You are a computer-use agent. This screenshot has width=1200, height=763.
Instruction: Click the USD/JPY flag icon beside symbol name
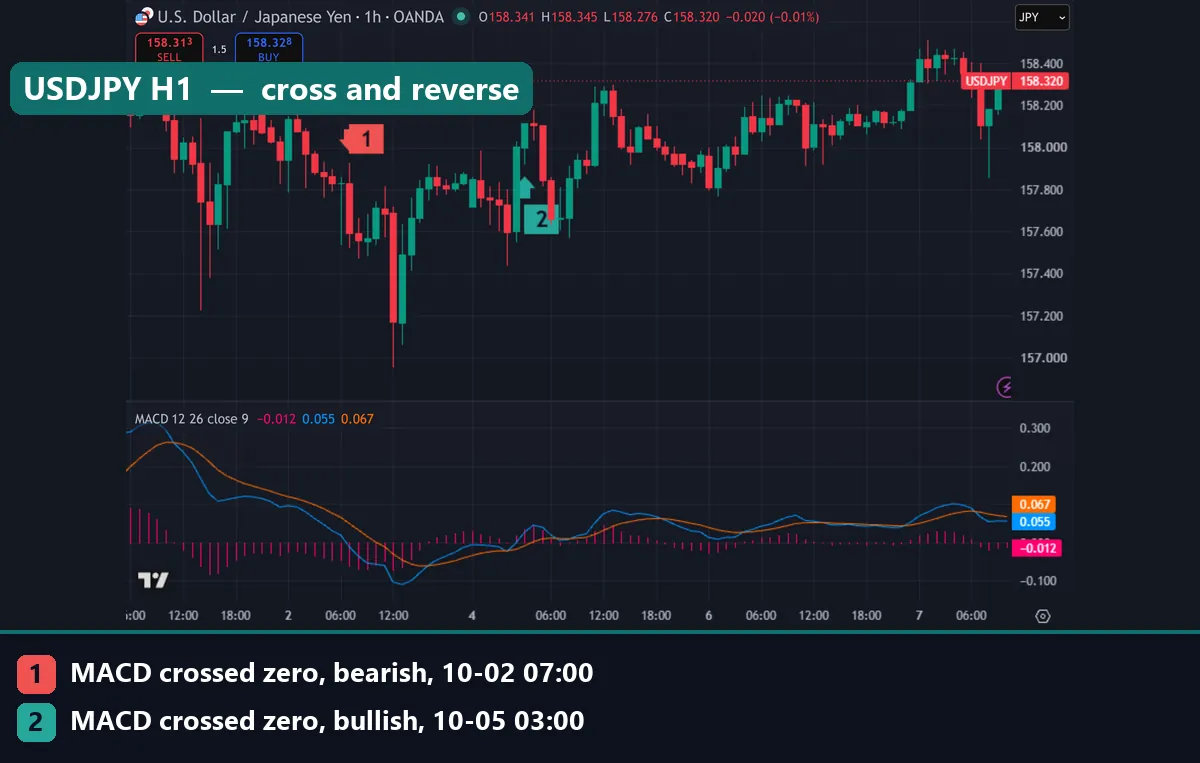144,17
